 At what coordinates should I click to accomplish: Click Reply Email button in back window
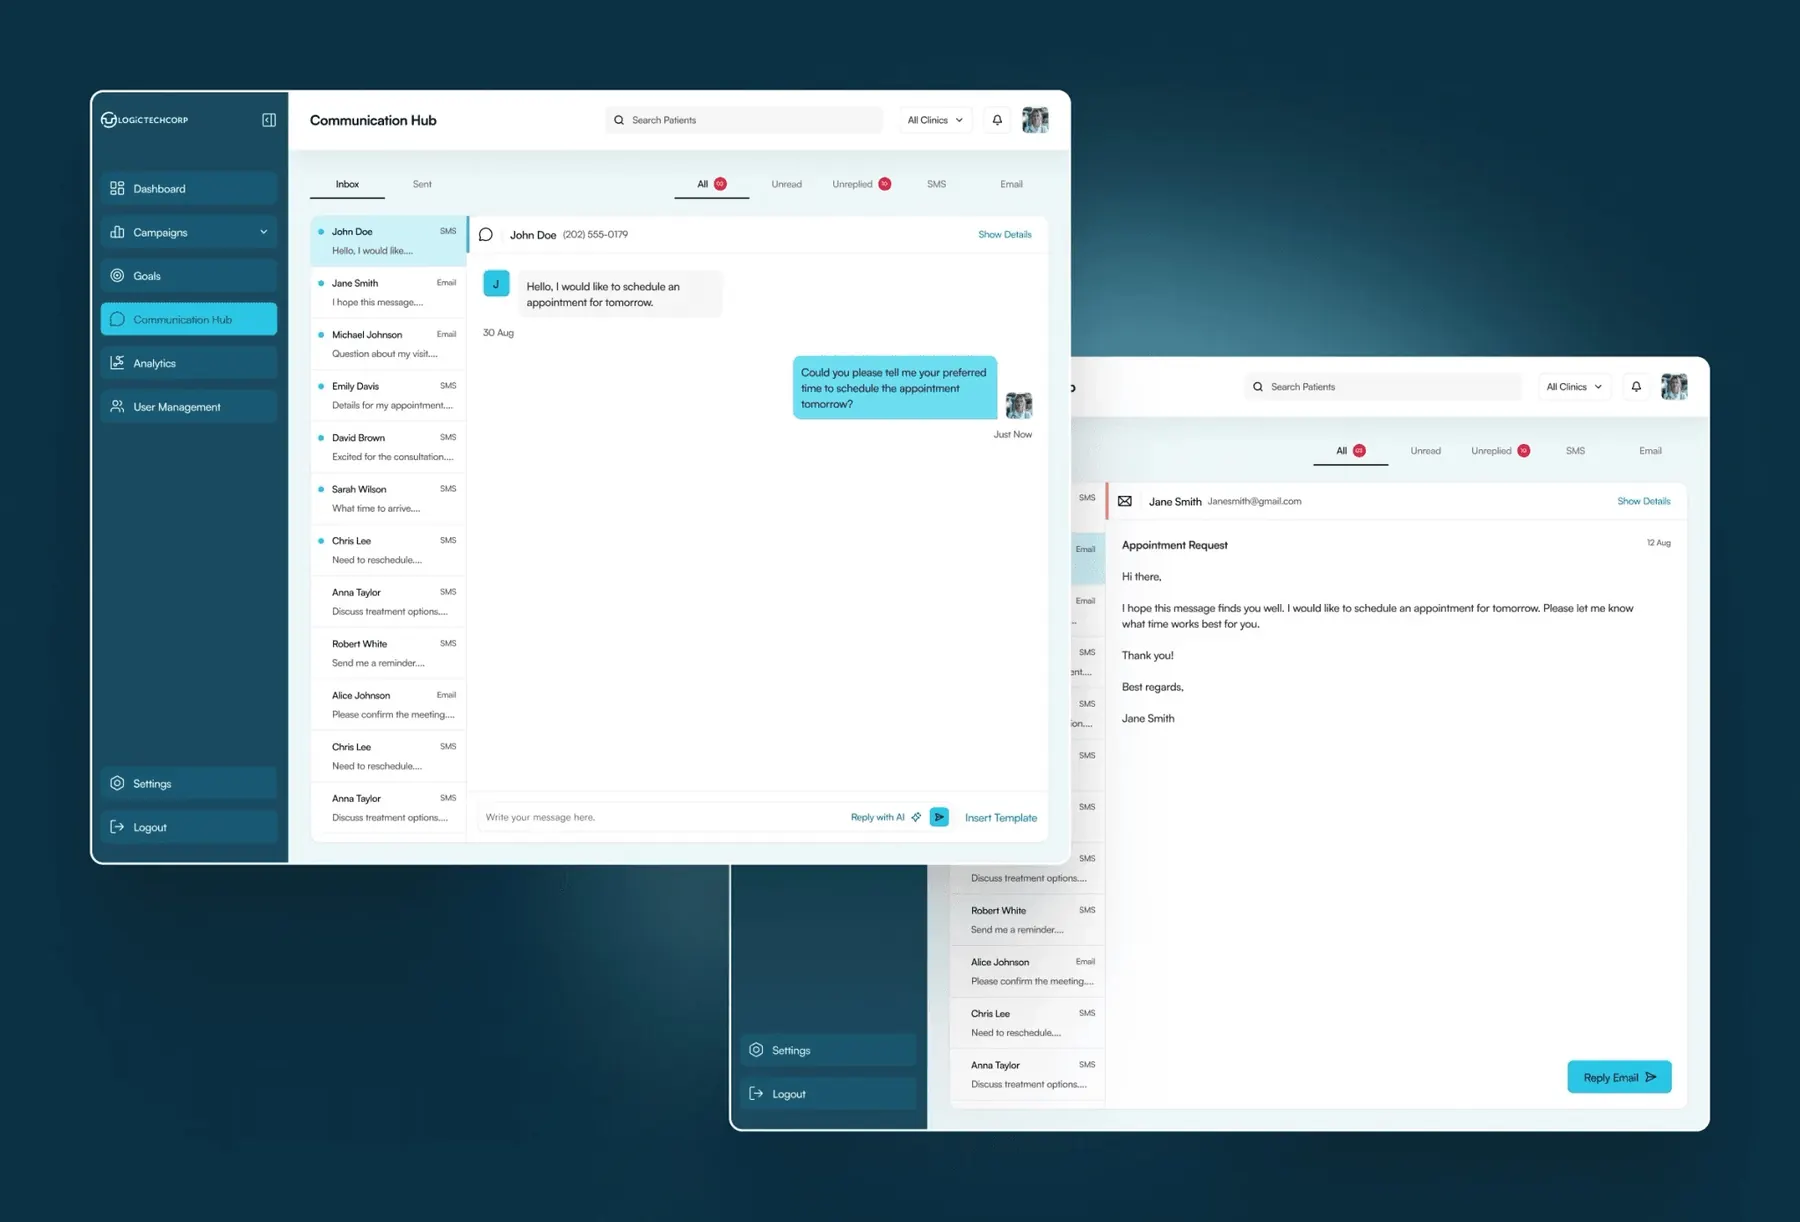coord(1619,1077)
